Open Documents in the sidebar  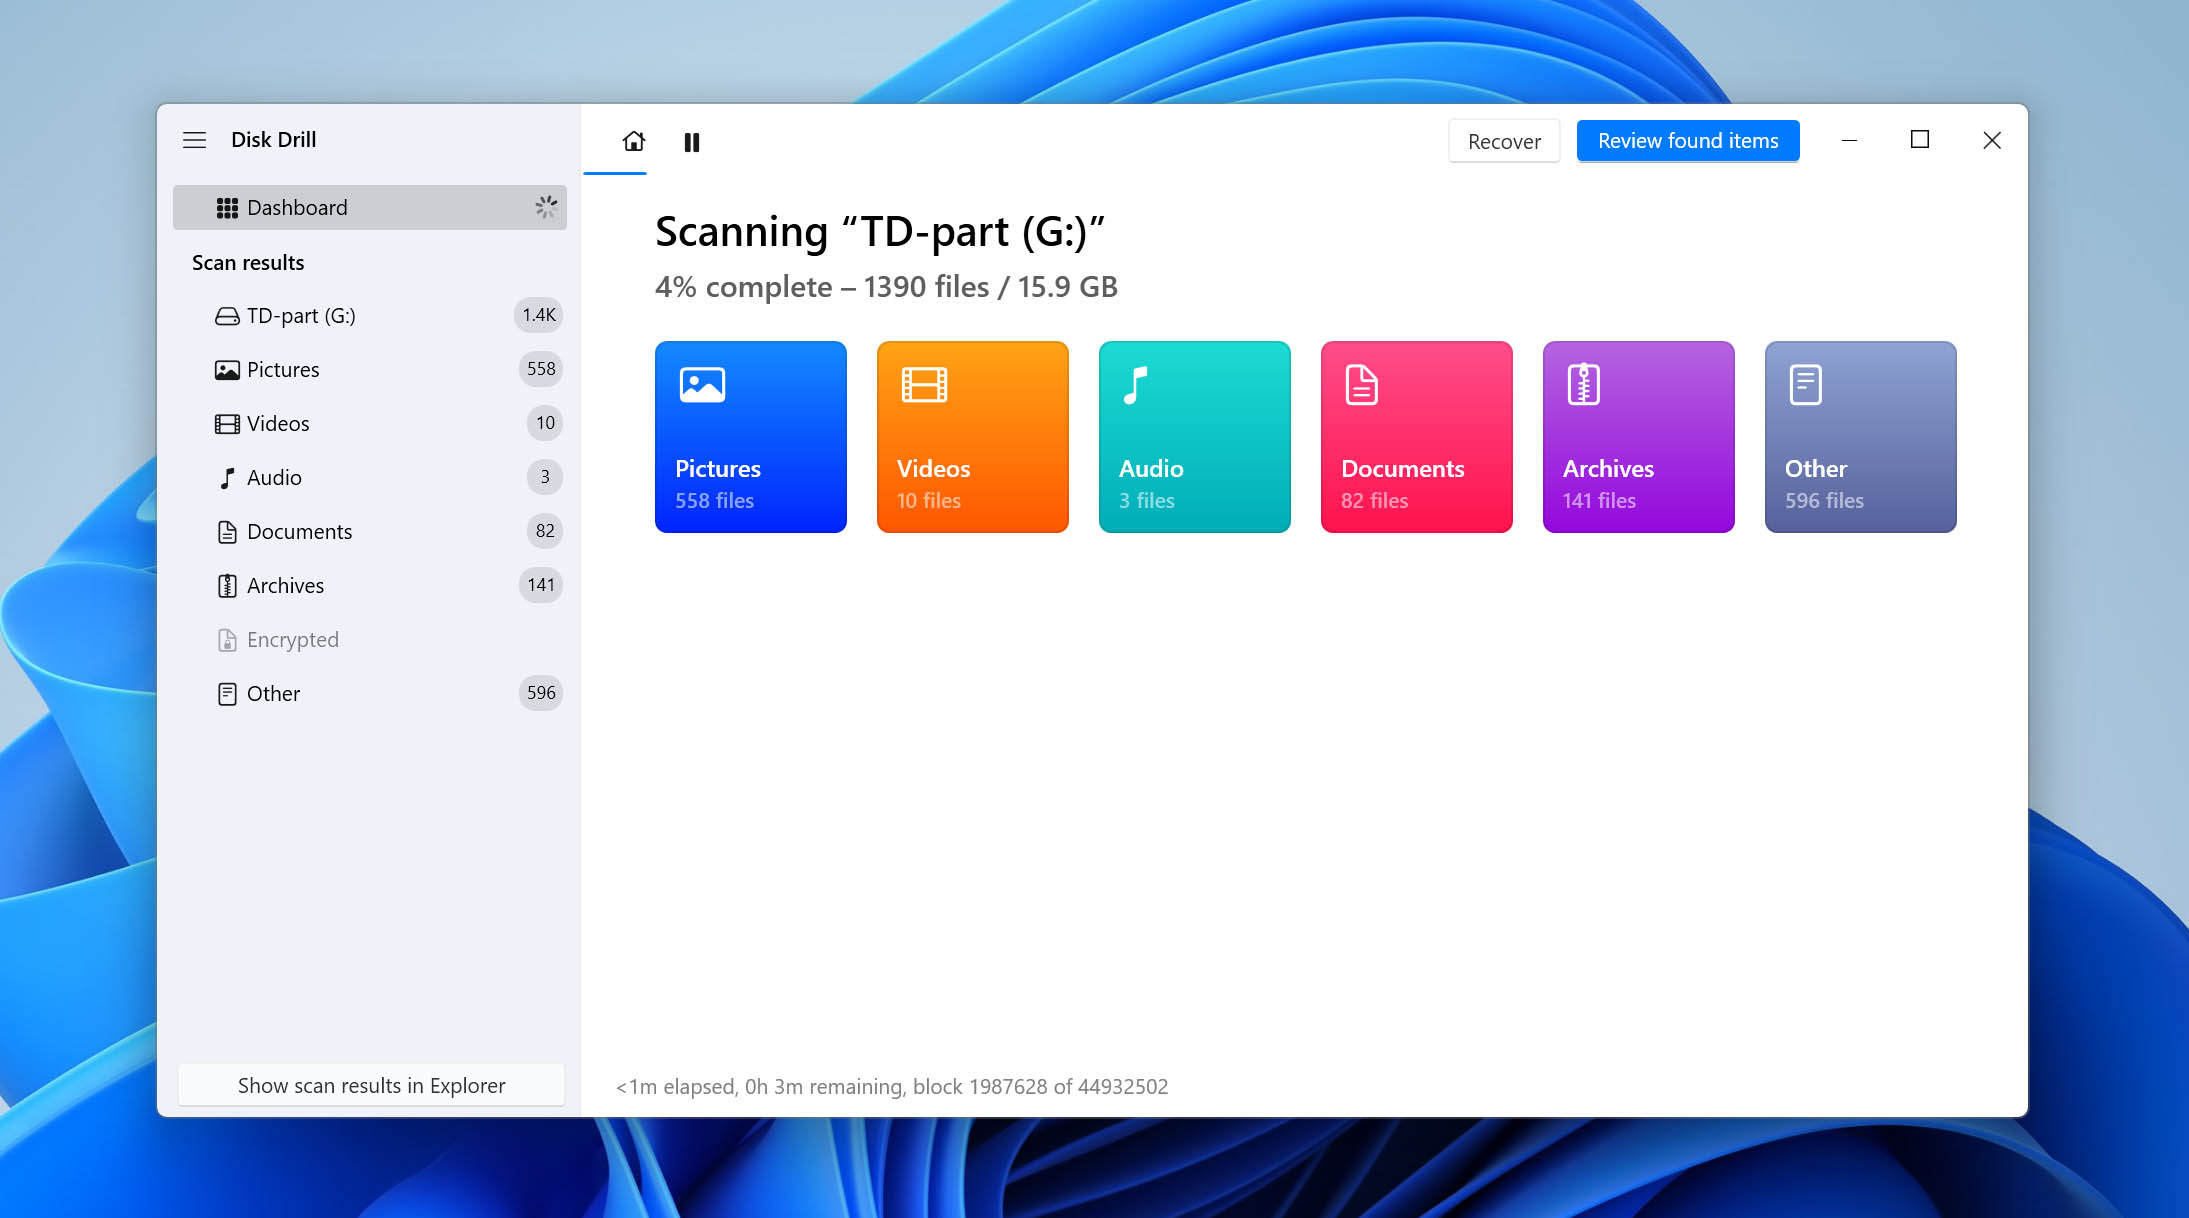coord(370,531)
